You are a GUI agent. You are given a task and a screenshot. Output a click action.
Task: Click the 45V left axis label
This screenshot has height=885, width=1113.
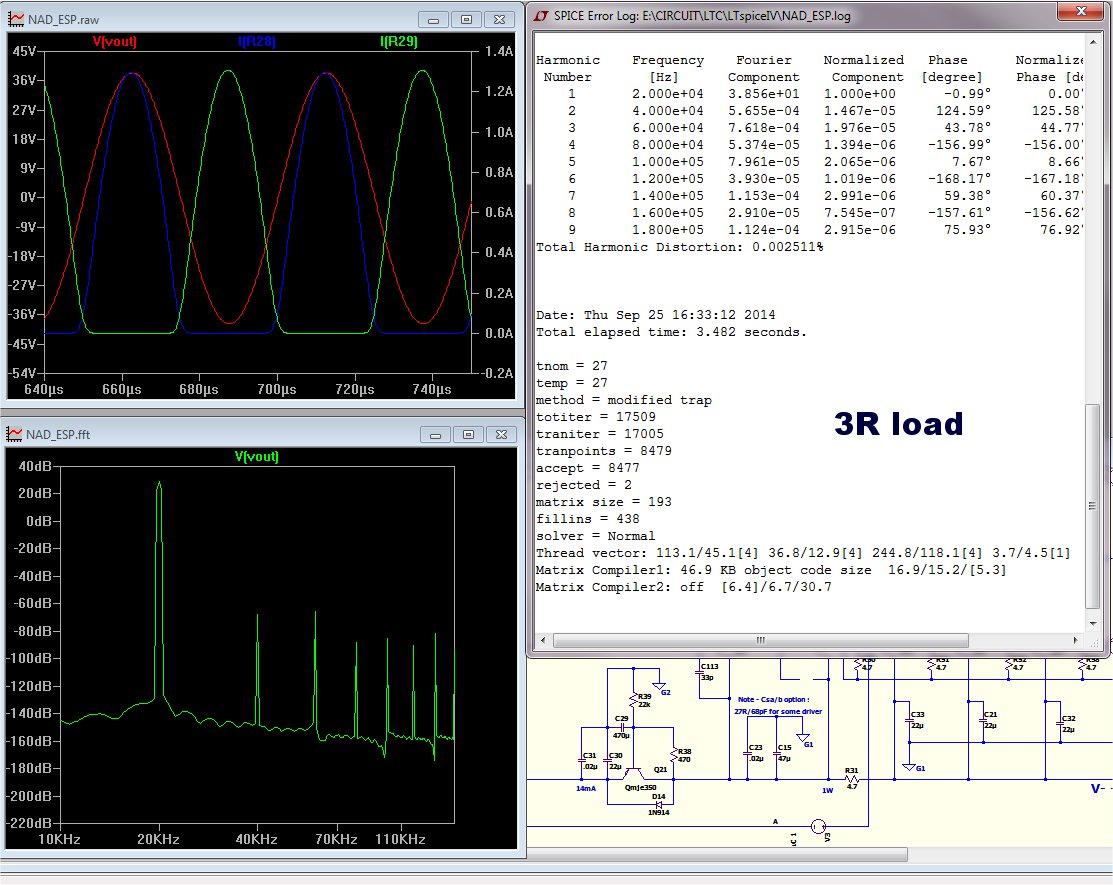tap(24, 51)
